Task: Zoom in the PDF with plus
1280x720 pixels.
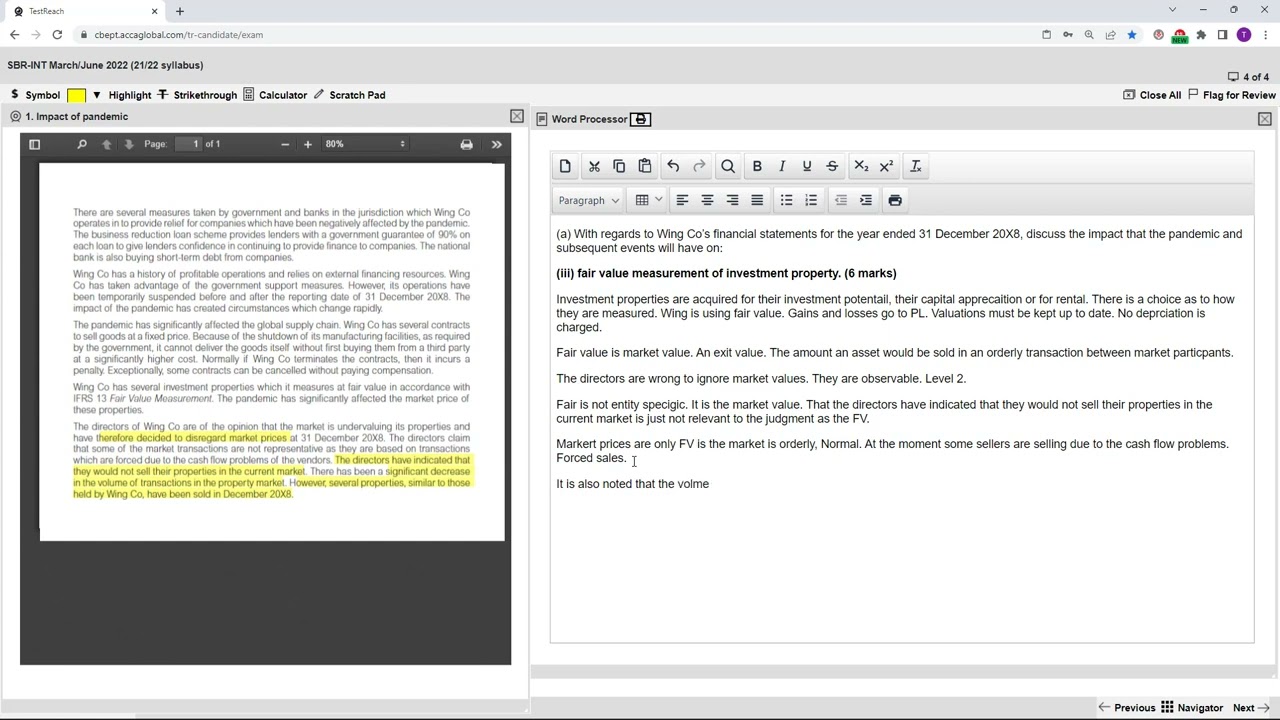Action: tap(308, 144)
